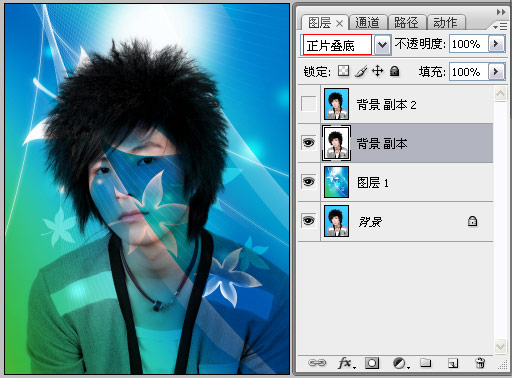Image resolution: width=512 pixels, height=378 pixels.
Task: Click the 正片叠底 blend mode box
Action: tap(337, 45)
